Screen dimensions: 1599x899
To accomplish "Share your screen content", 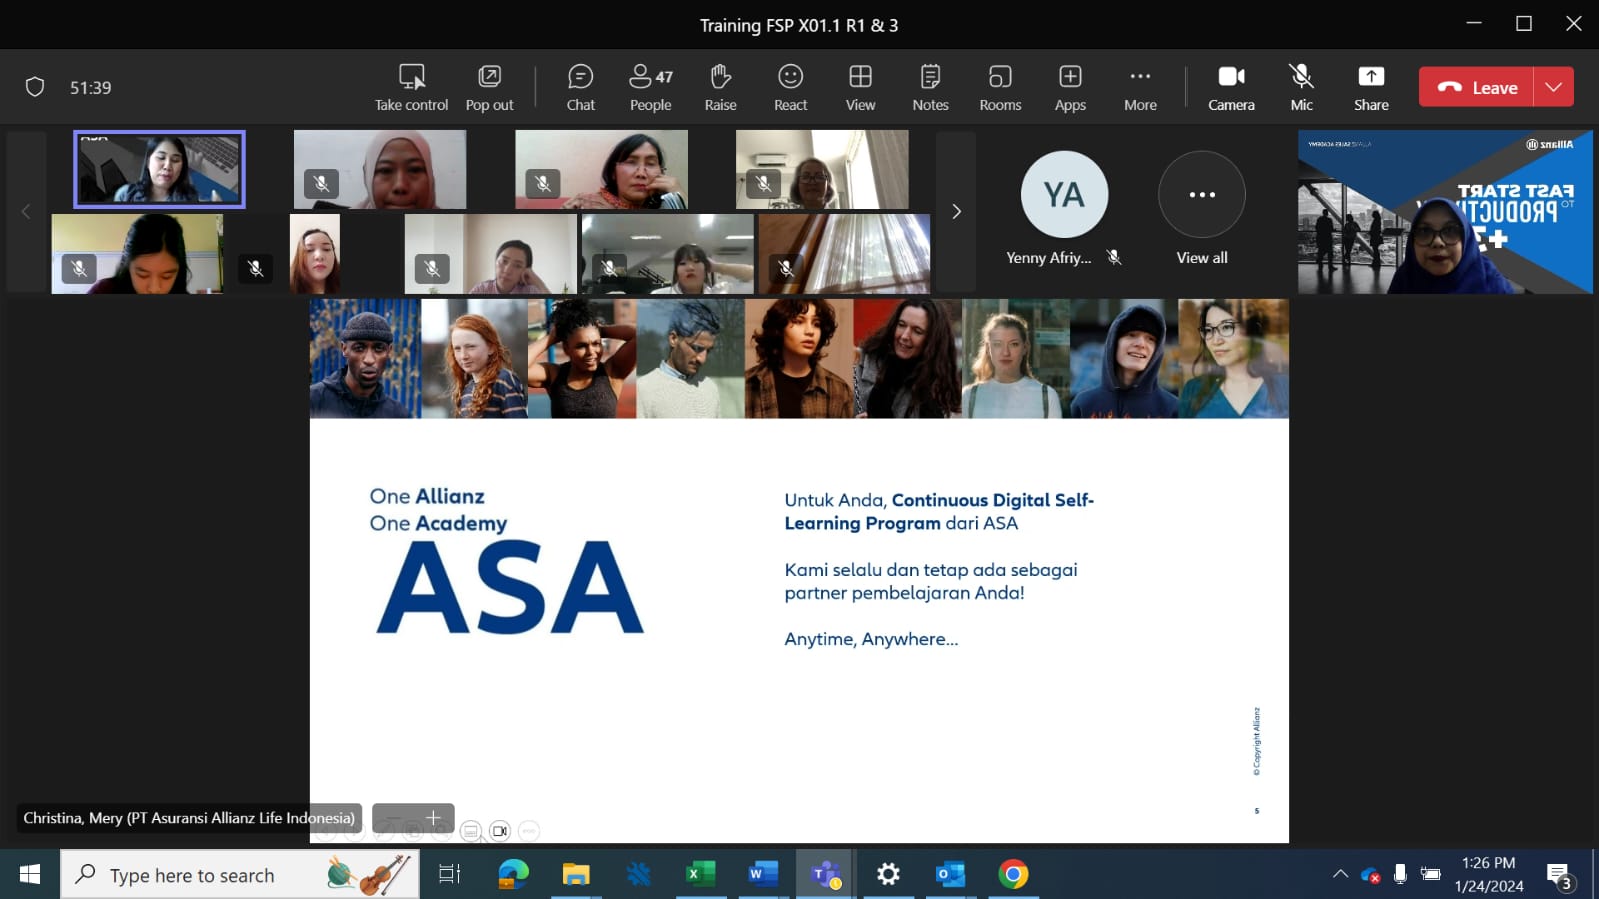I will pos(1371,88).
